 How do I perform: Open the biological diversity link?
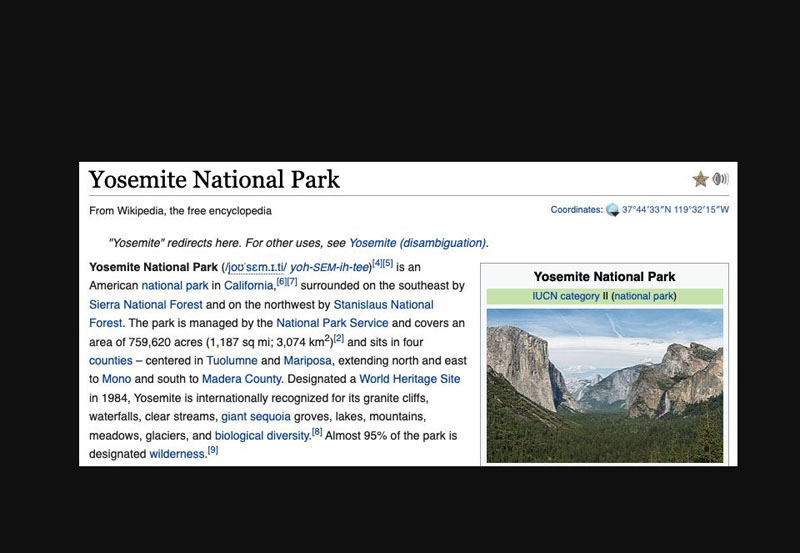[262, 436]
